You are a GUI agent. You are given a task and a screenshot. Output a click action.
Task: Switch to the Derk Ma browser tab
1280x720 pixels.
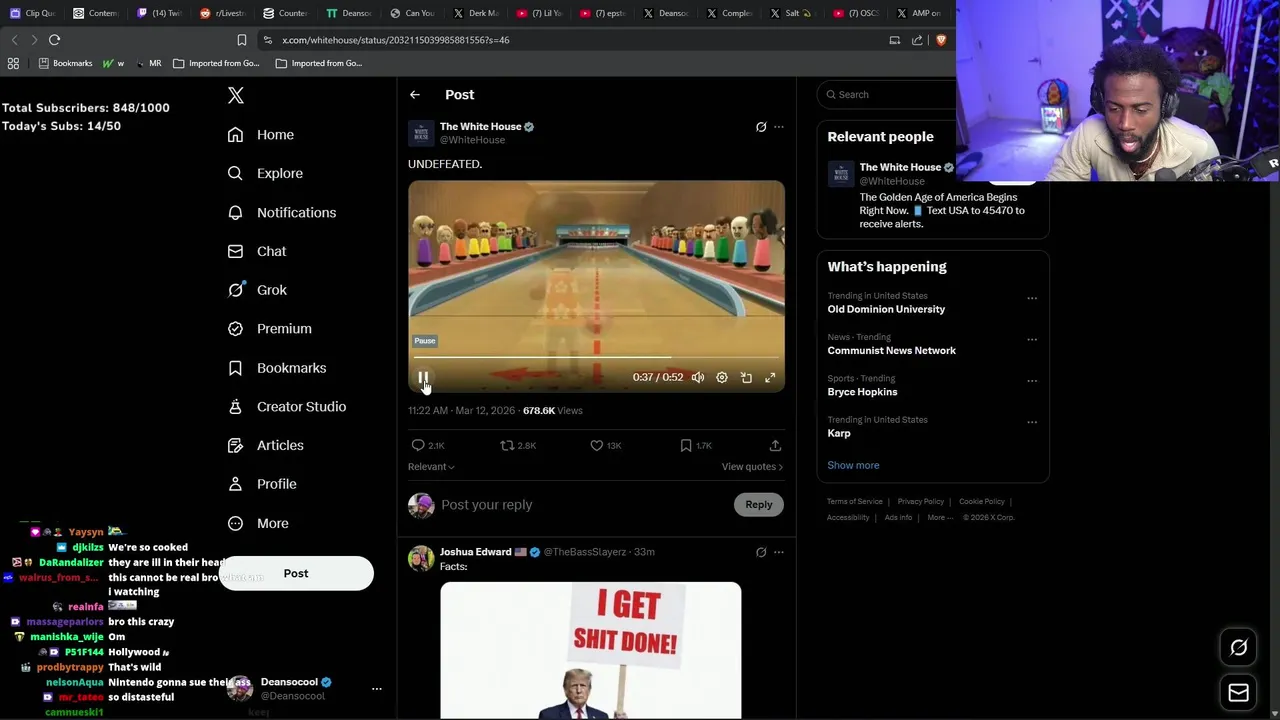click(x=475, y=13)
